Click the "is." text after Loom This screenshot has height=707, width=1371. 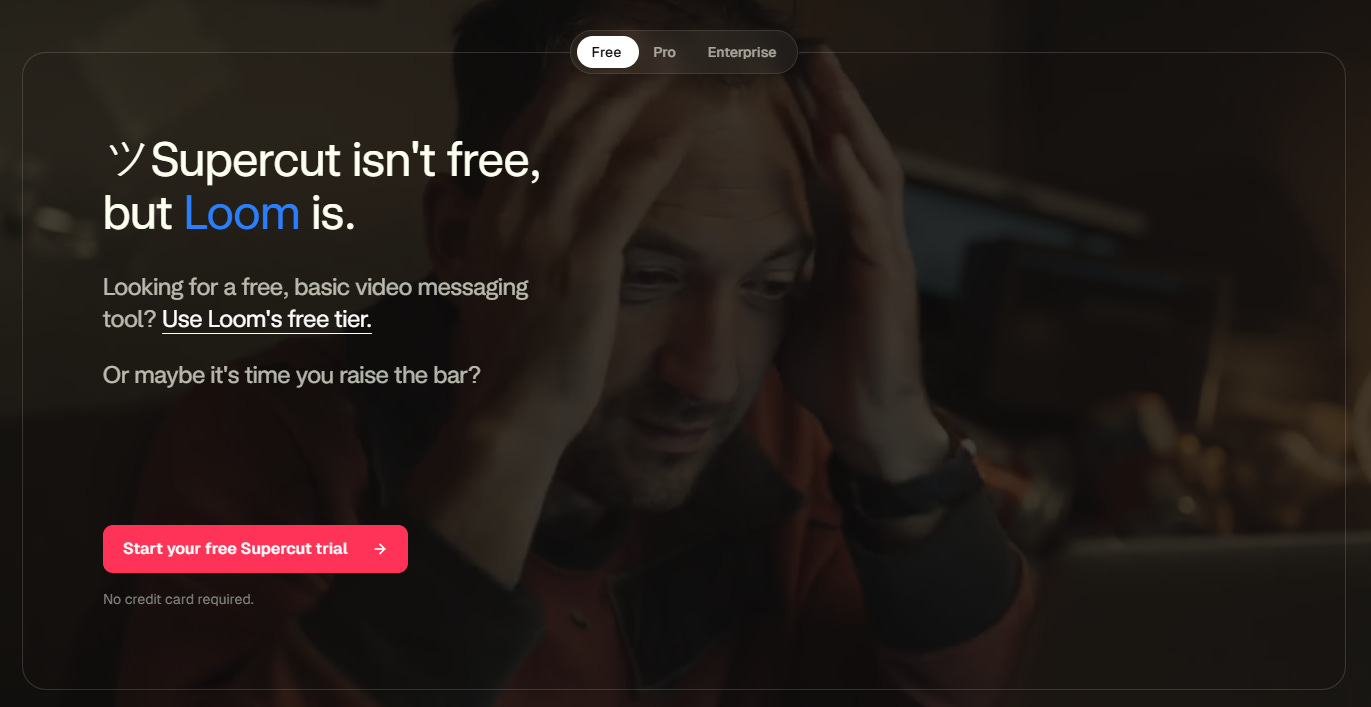333,213
